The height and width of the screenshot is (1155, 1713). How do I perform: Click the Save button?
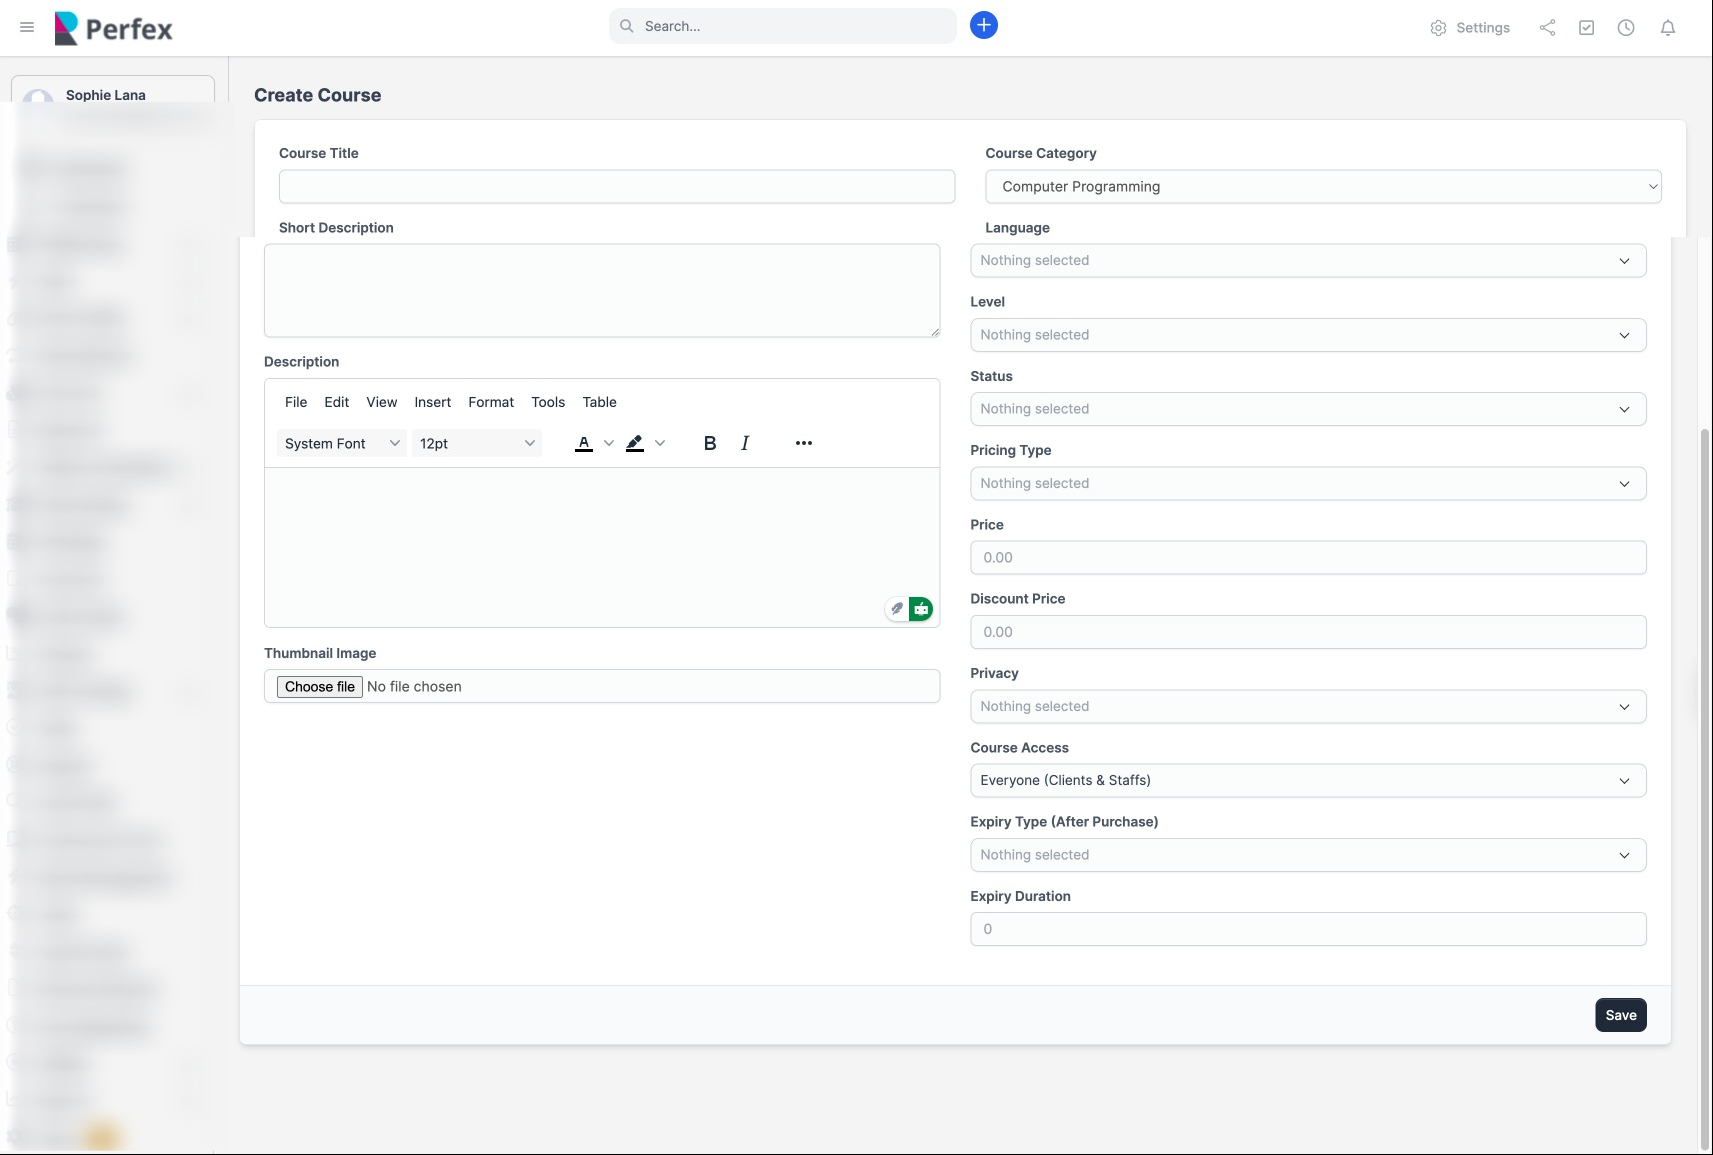point(1620,1015)
